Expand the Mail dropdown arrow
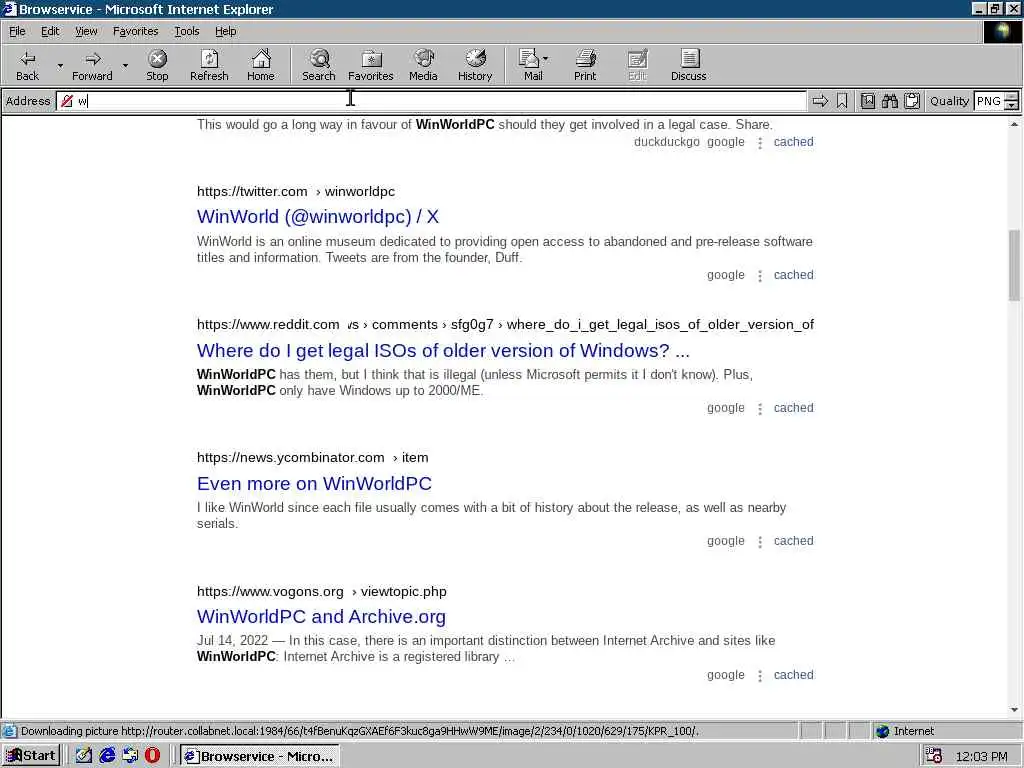1024x768 pixels. point(546,59)
